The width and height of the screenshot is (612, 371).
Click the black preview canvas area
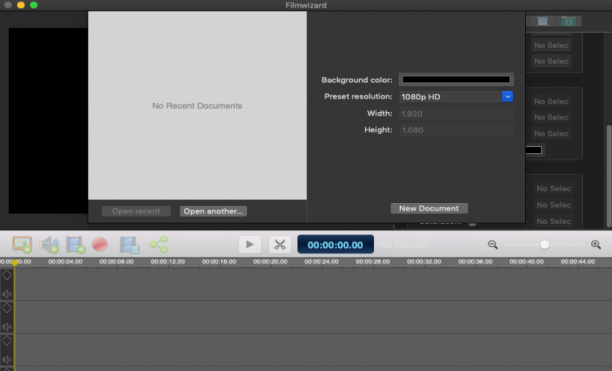coord(48,121)
